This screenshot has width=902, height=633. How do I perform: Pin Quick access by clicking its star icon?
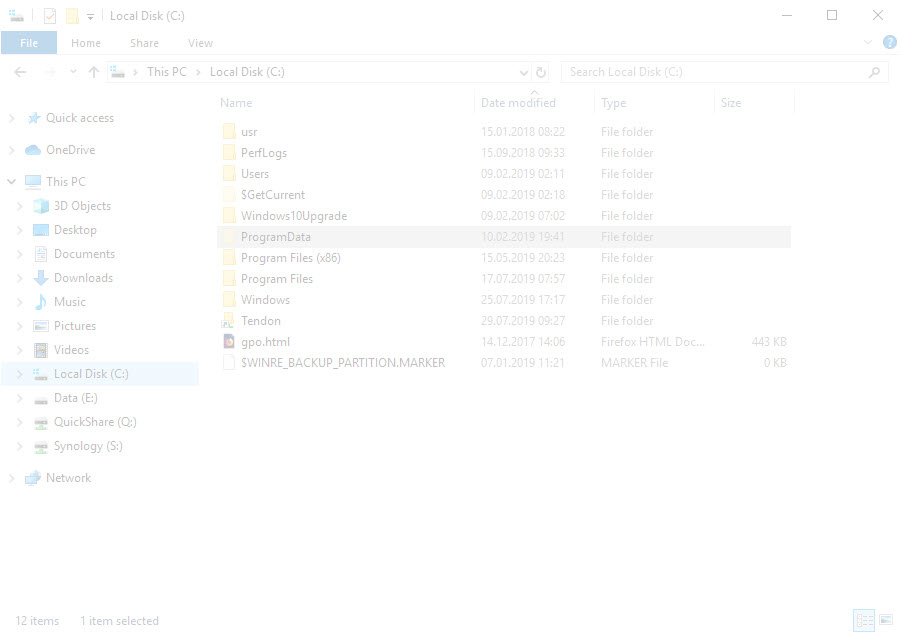click(x=34, y=117)
